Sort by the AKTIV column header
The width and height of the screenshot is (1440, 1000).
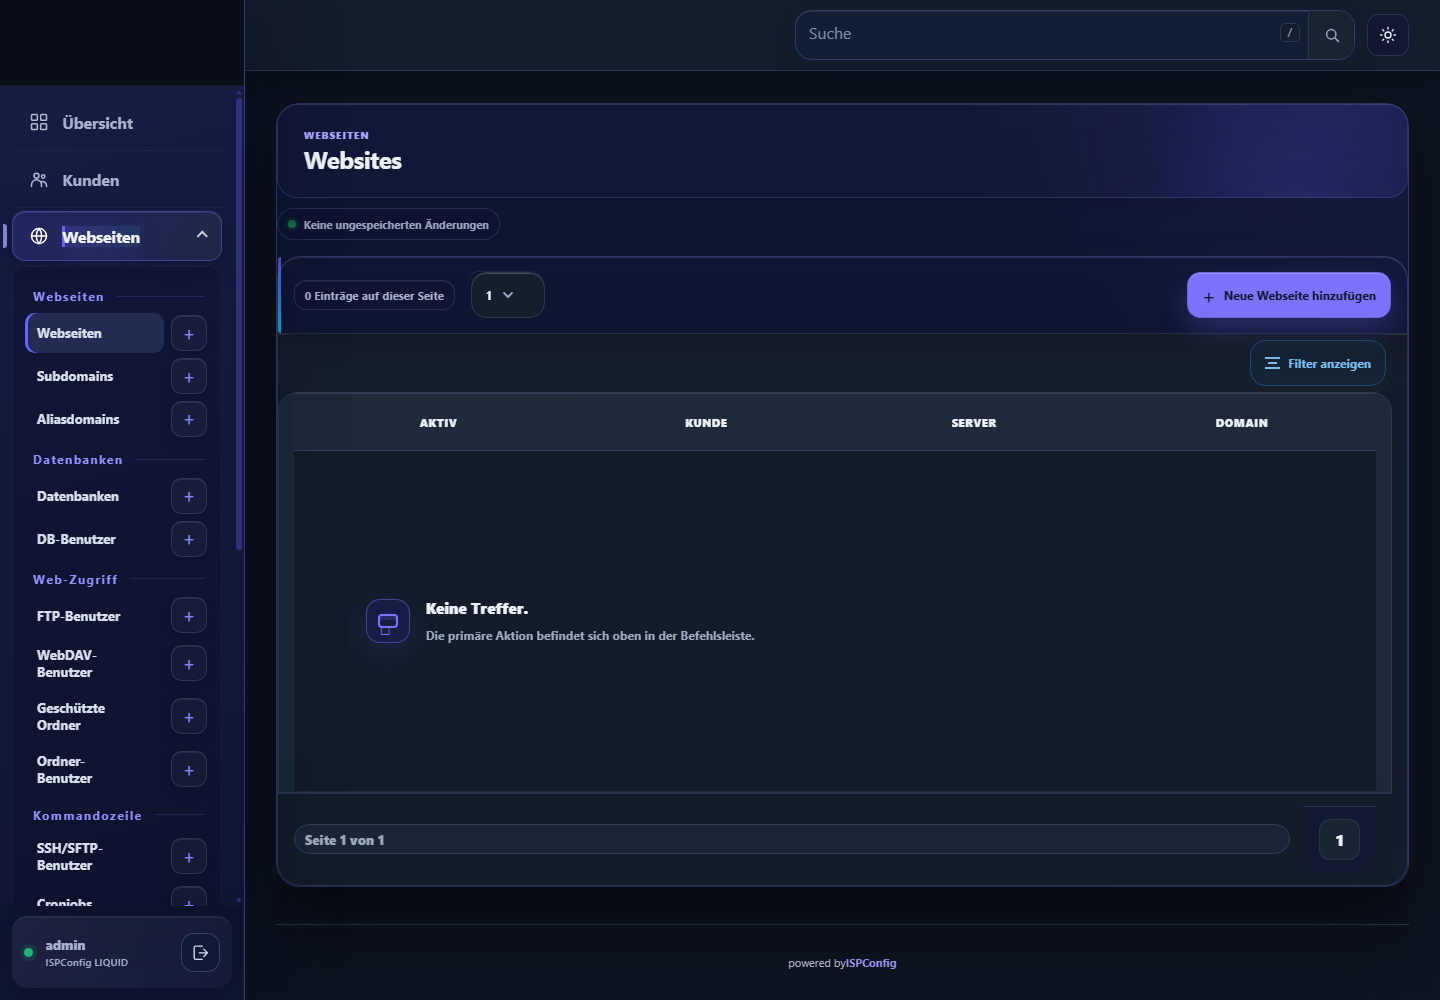[x=438, y=423]
